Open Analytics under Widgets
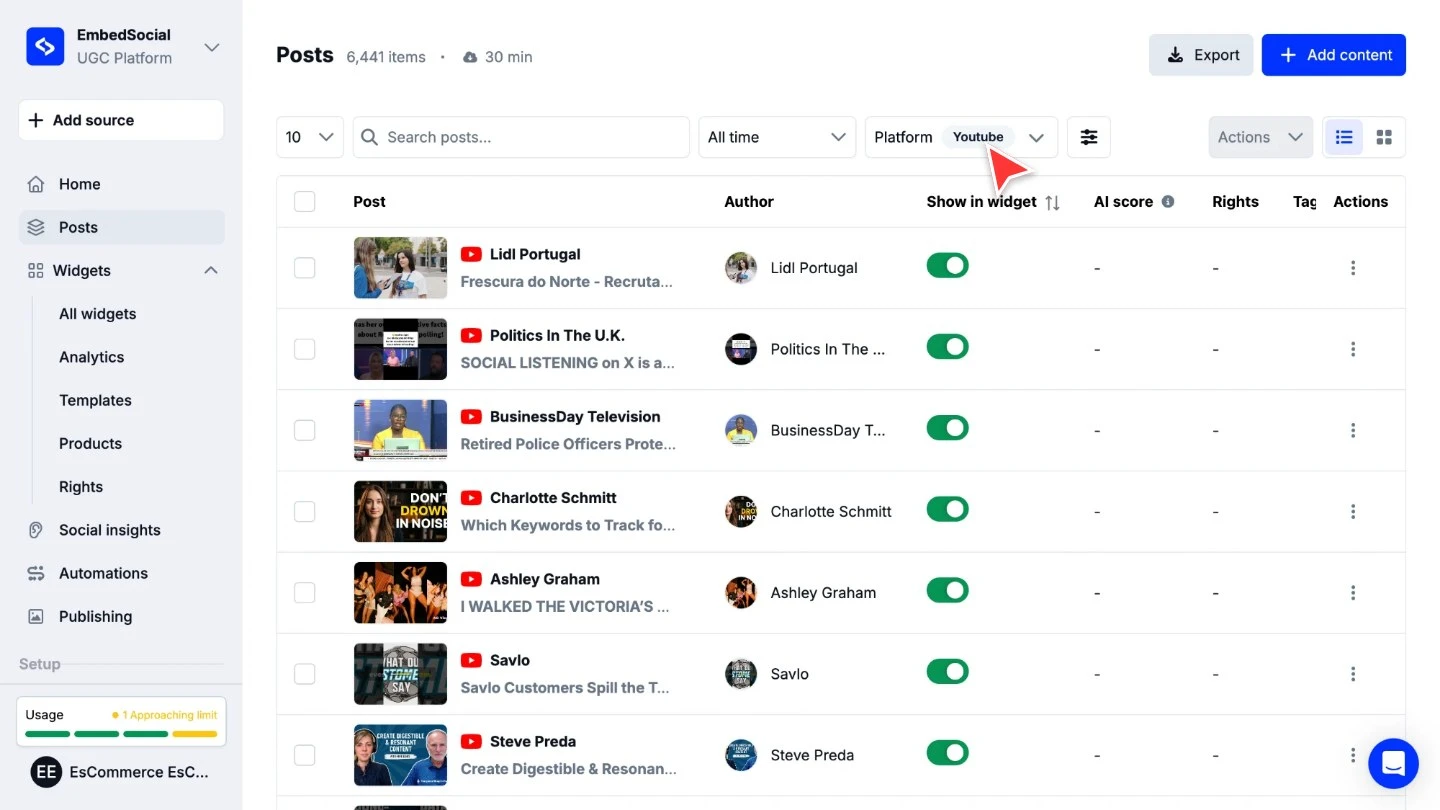The image size is (1440, 810). 91,357
